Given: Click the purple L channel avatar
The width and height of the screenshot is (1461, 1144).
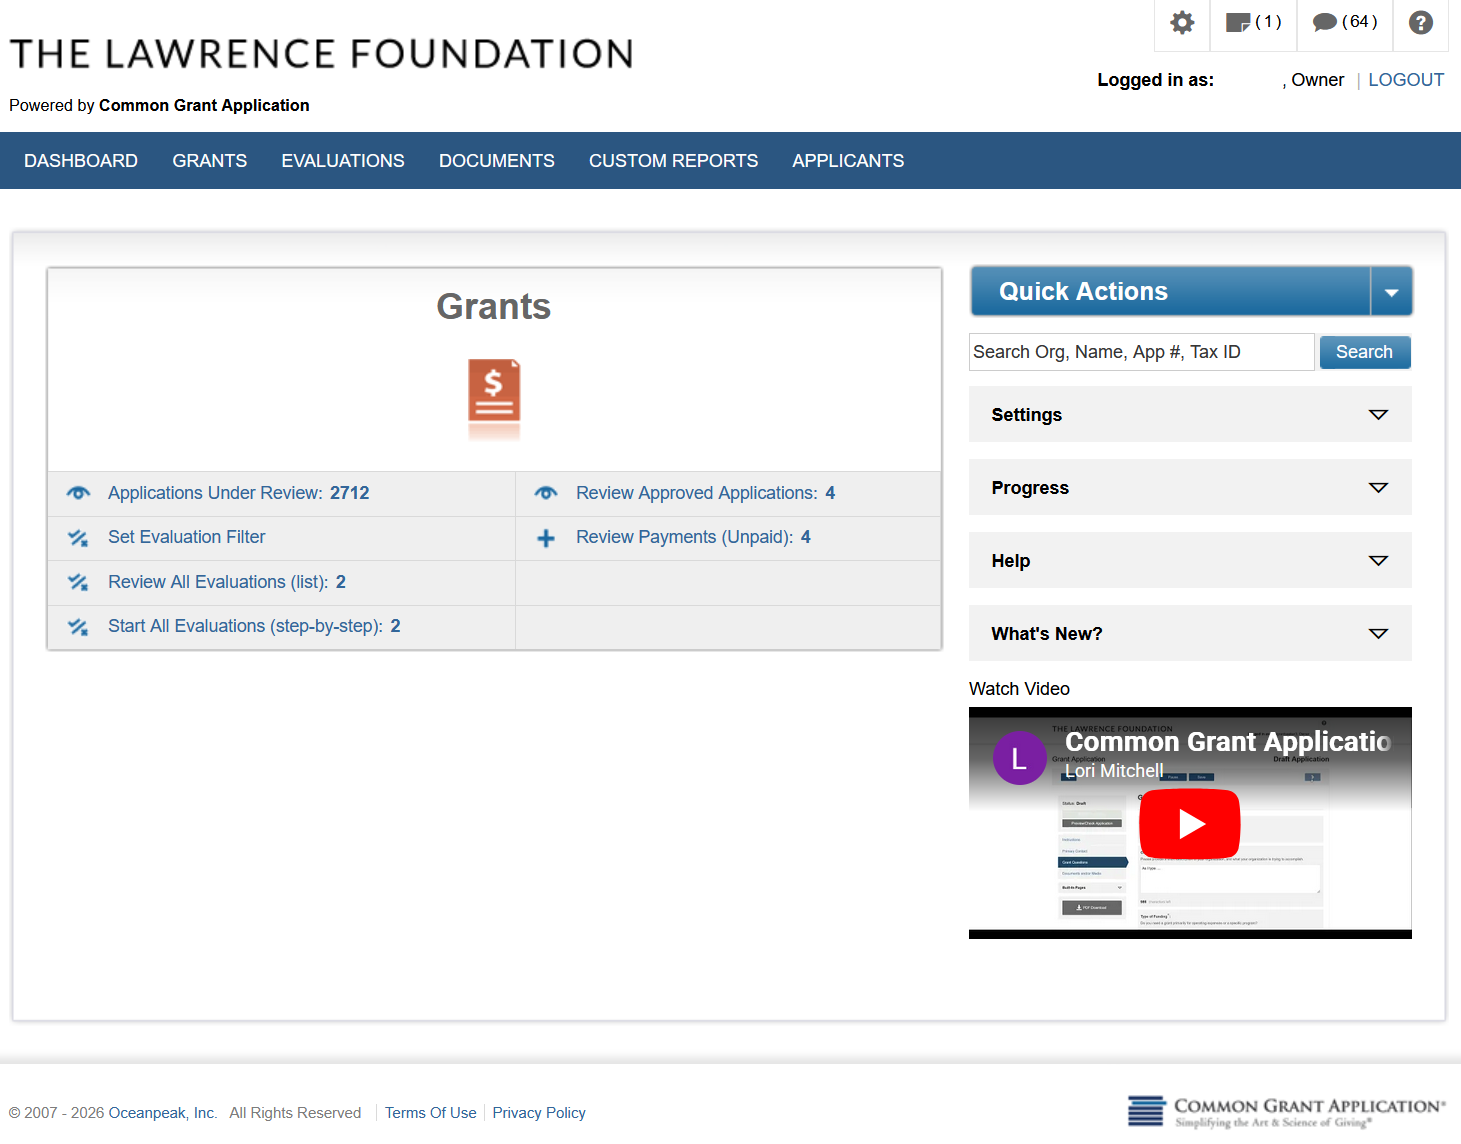Looking at the screenshot, I should (x=1019, y=758).
